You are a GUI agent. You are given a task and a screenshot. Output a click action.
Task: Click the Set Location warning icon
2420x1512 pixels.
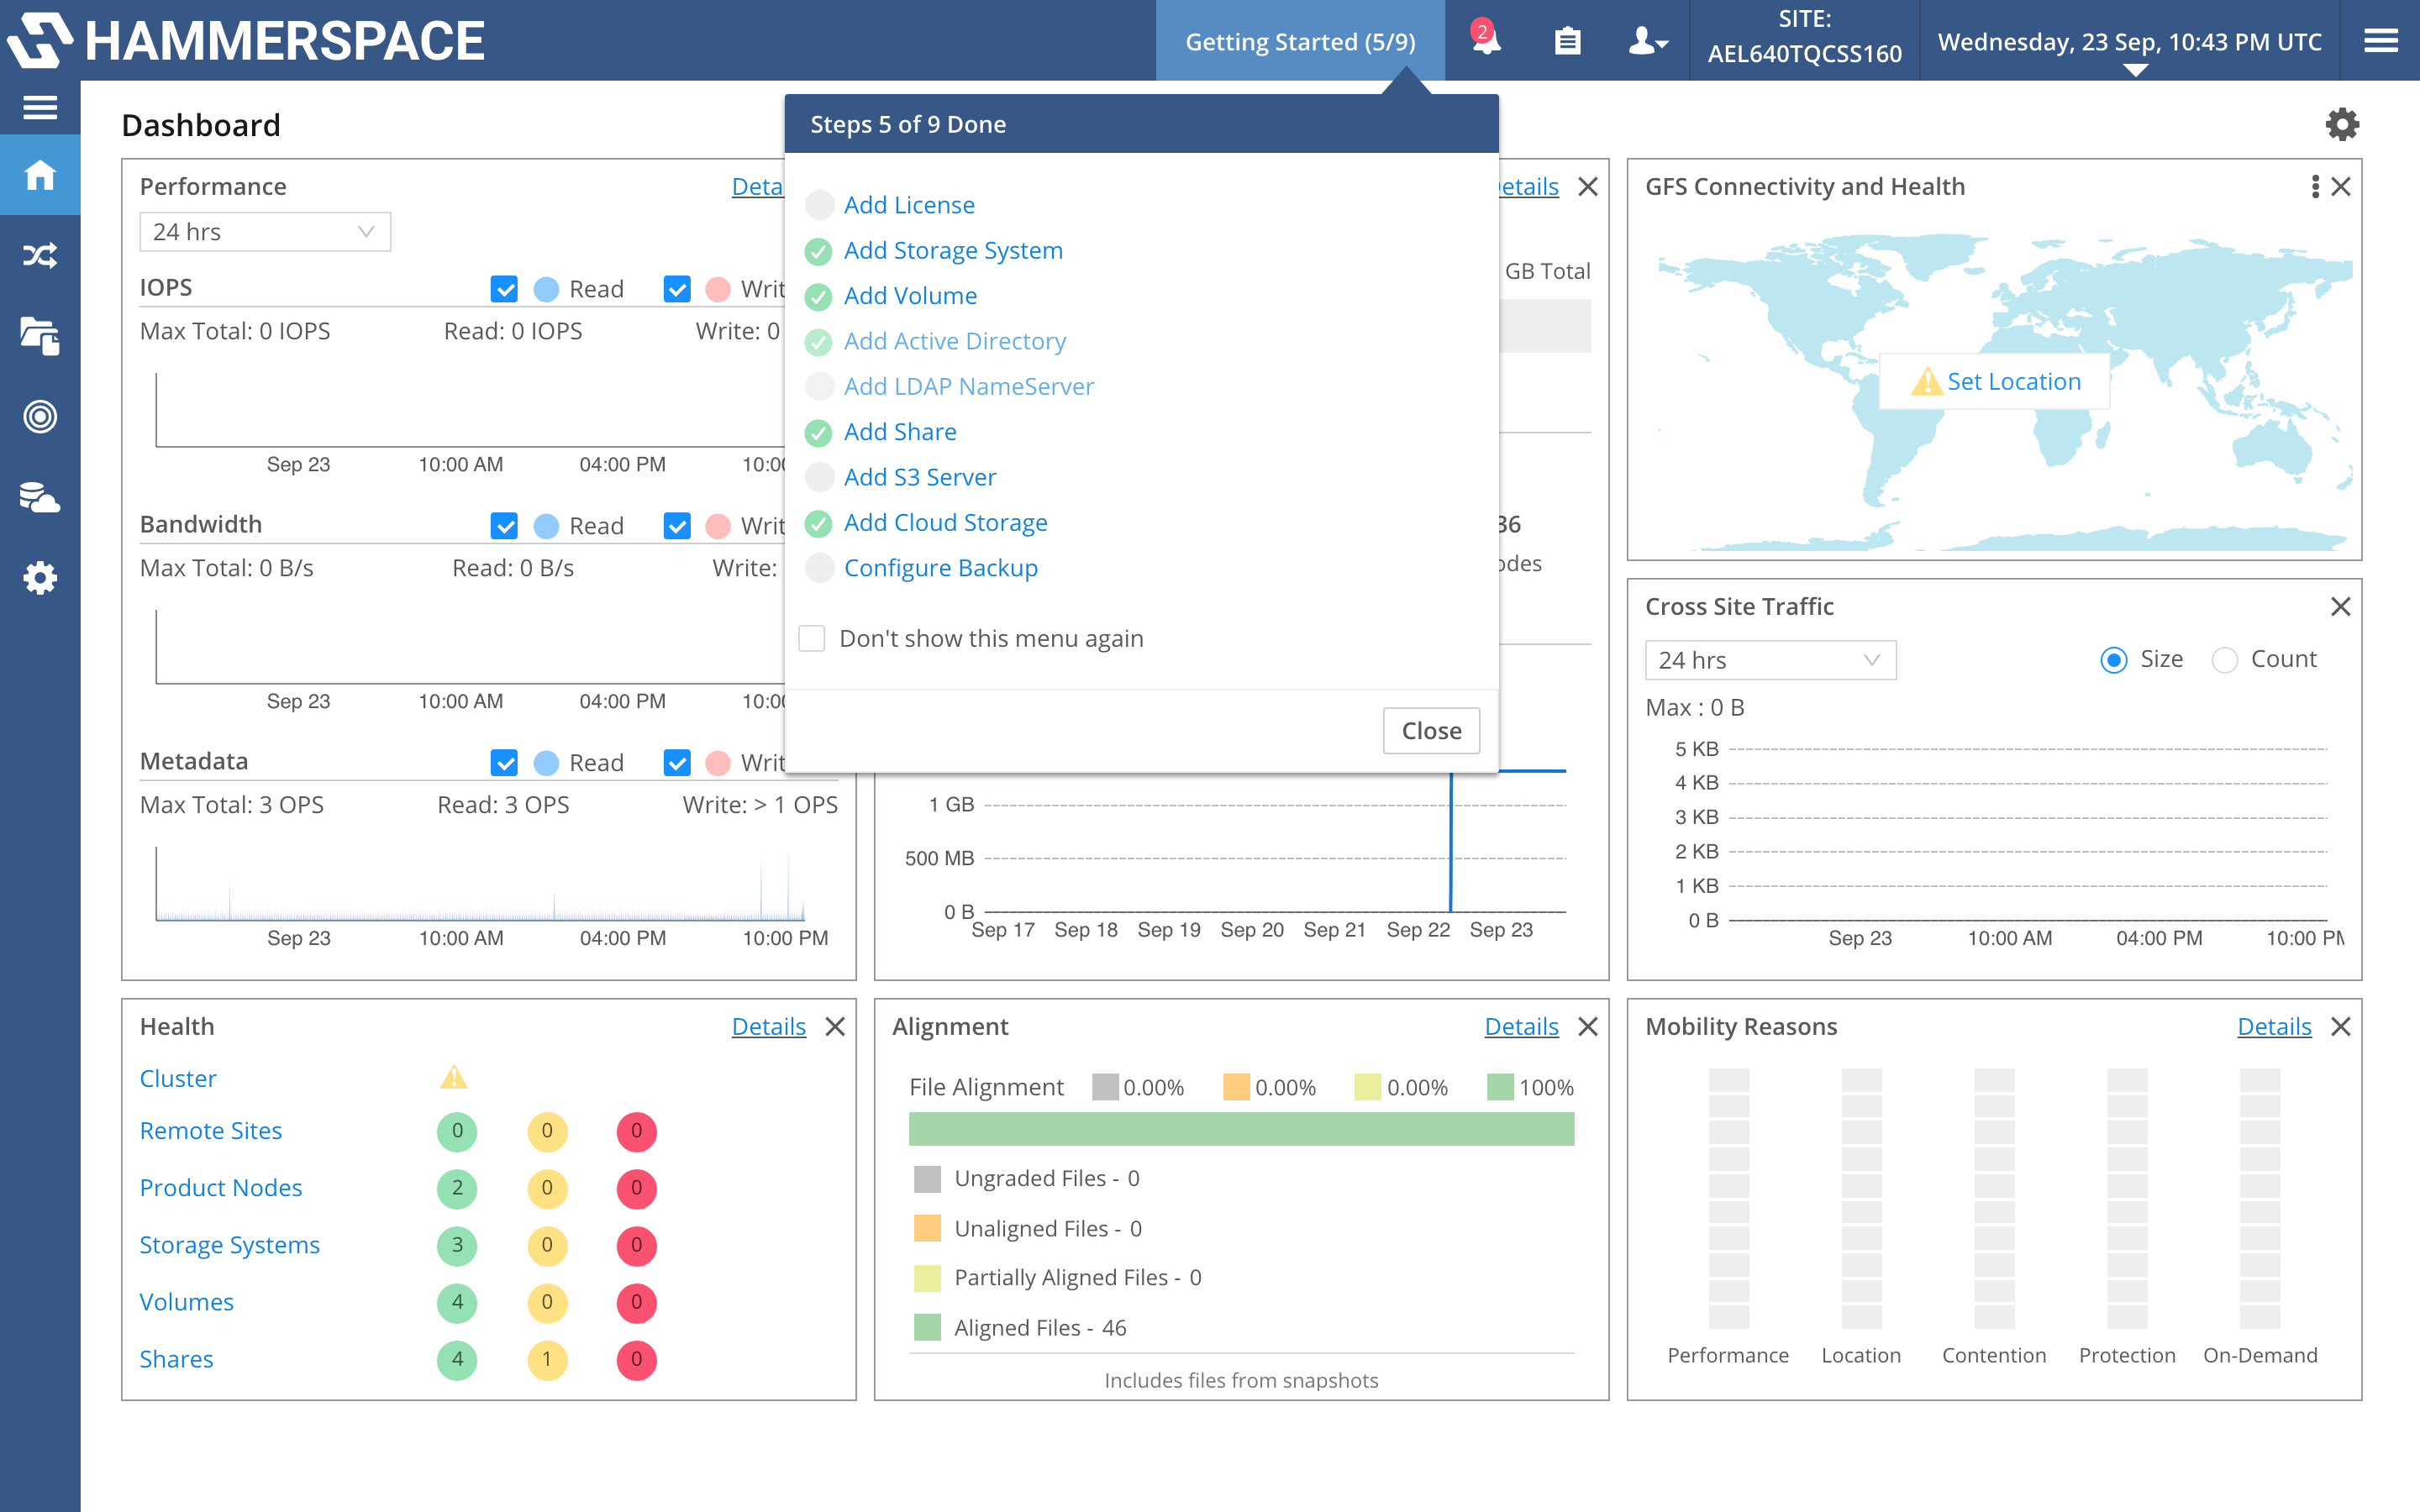(1926, 381)
